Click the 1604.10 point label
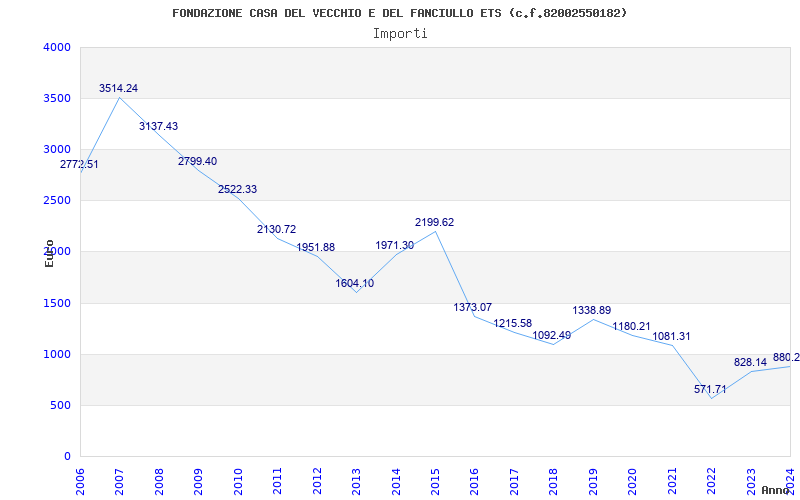Screen dimensions: 800x500 point(355,283)
